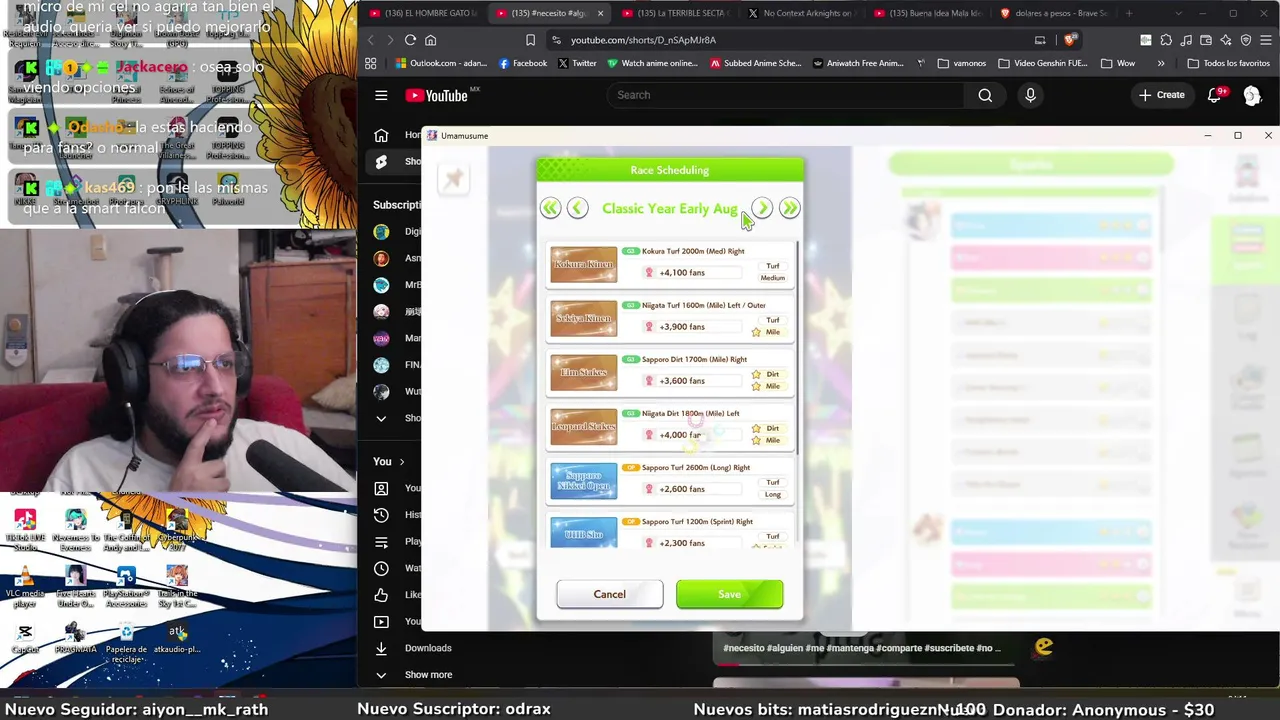Click the pin icon in Umamusume window
Image resolution: width=1280 pixels, height=720 pixels.
453,179
